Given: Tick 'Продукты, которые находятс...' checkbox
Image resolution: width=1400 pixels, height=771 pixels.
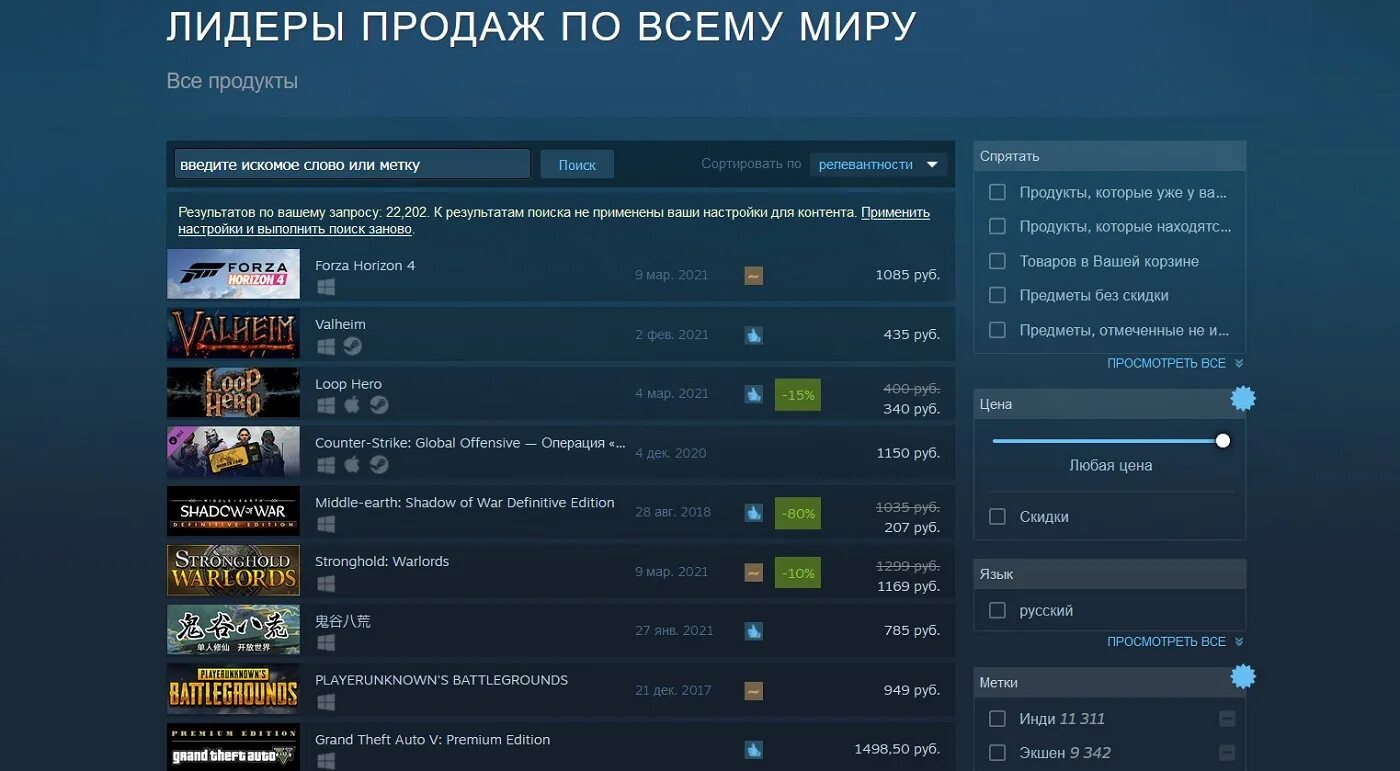Looking at the screenshot, I should click(997, 226).
